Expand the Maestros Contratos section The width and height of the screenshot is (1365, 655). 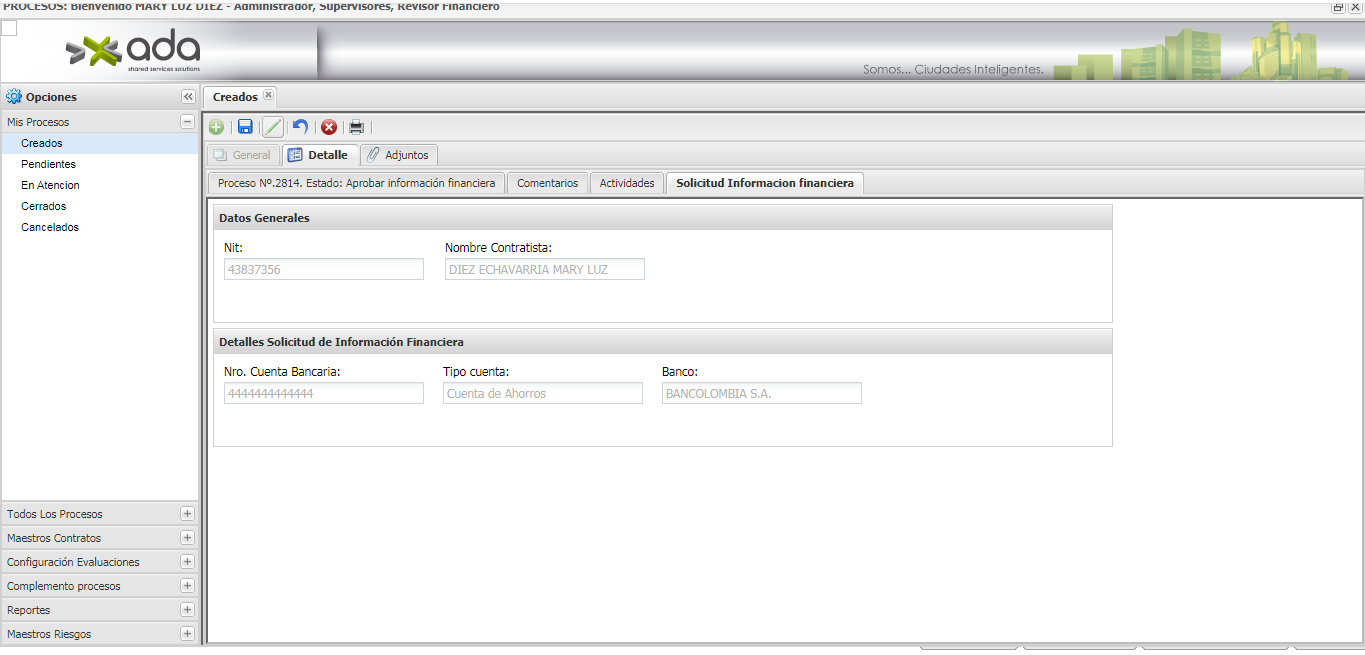tap(187, 538)
